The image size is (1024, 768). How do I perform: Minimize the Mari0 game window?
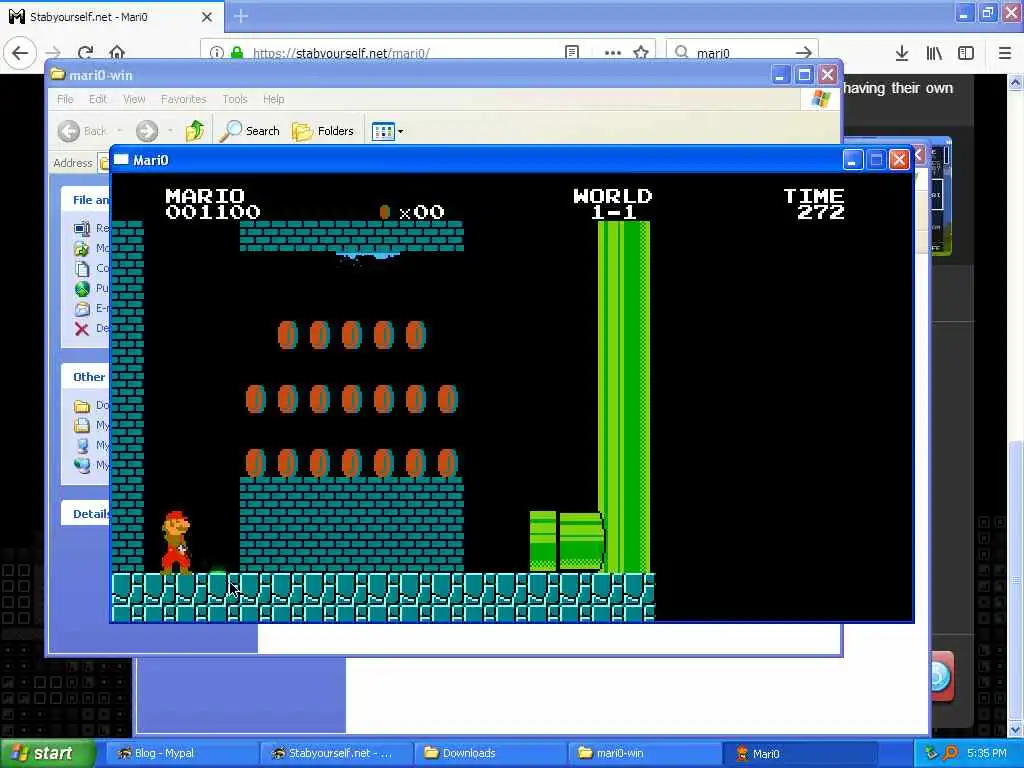[x=852, y=160]
